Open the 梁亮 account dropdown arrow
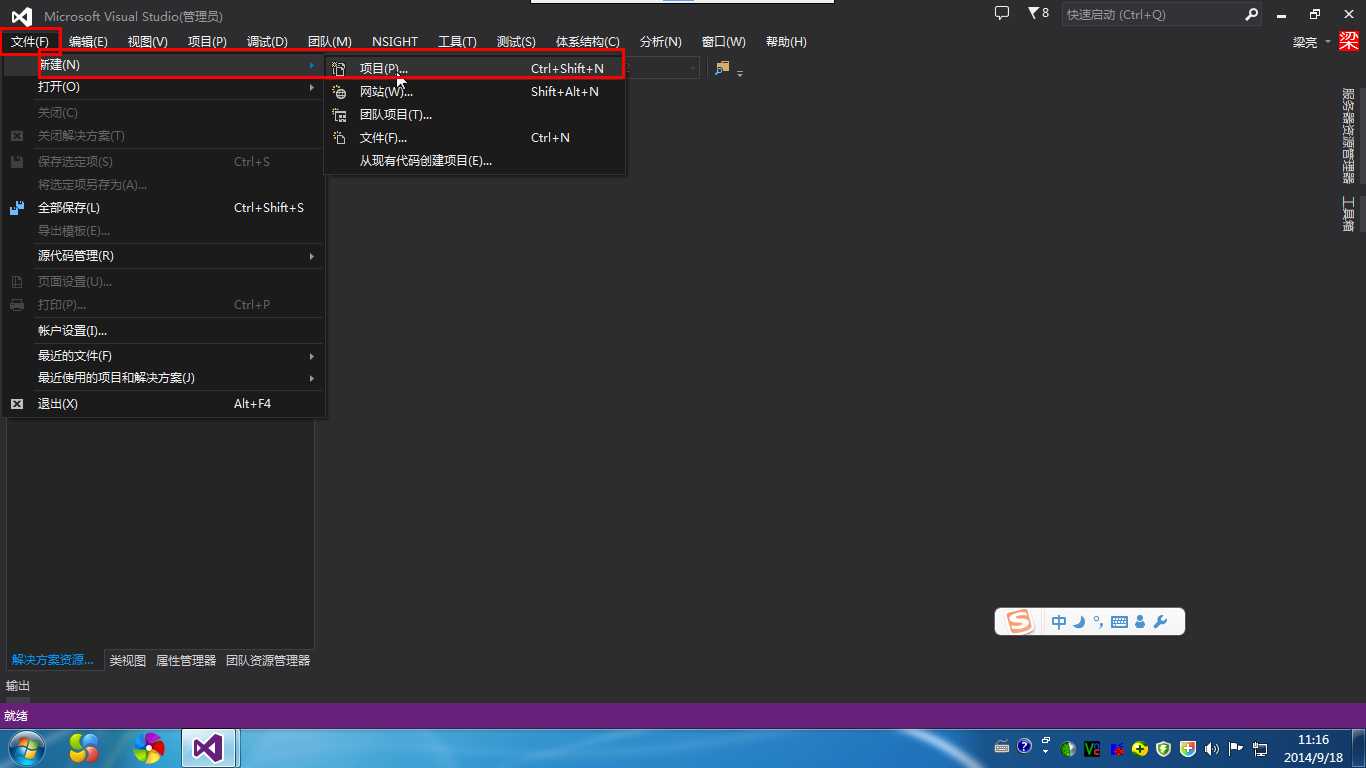 [1327, 42]
